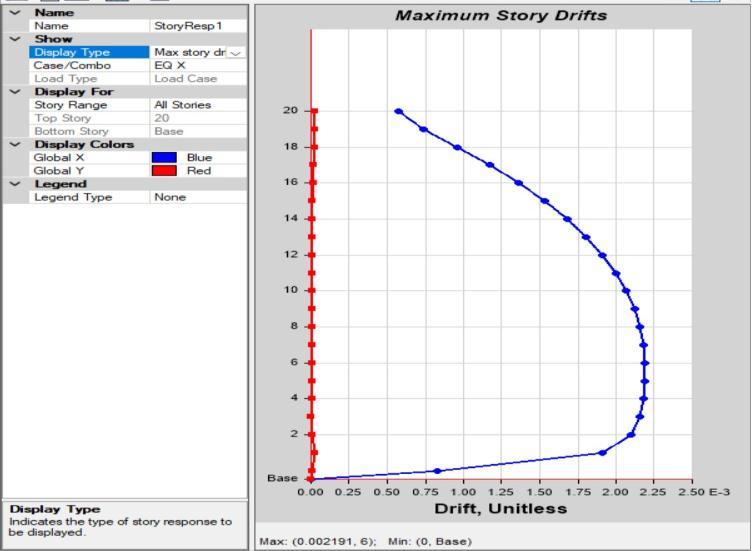Image resolution: width=752 pixels, height=551 pixels.
Task: Click the Bottom Story value Base
Action: [169, 131]
